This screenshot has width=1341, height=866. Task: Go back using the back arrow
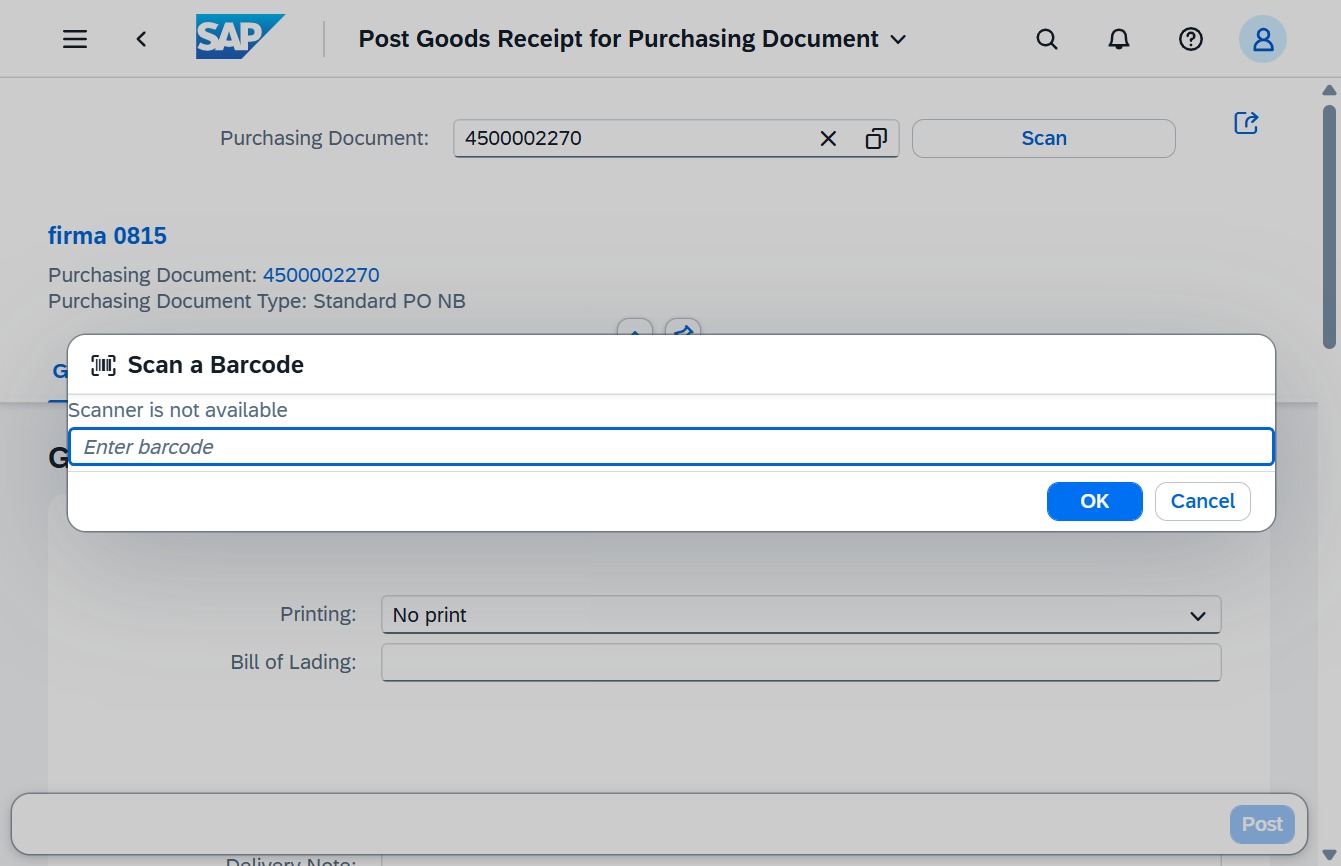click(x=142, y=39)
